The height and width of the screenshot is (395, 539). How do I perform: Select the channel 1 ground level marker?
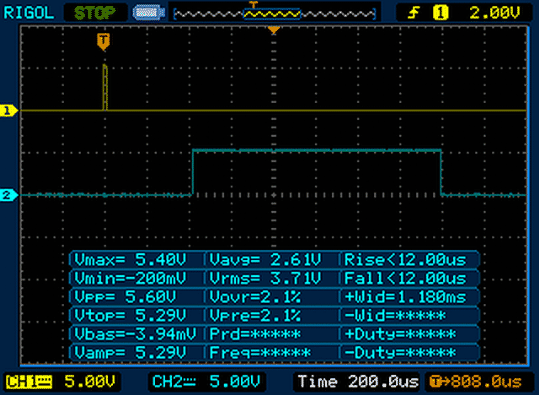tap(8, 111)
